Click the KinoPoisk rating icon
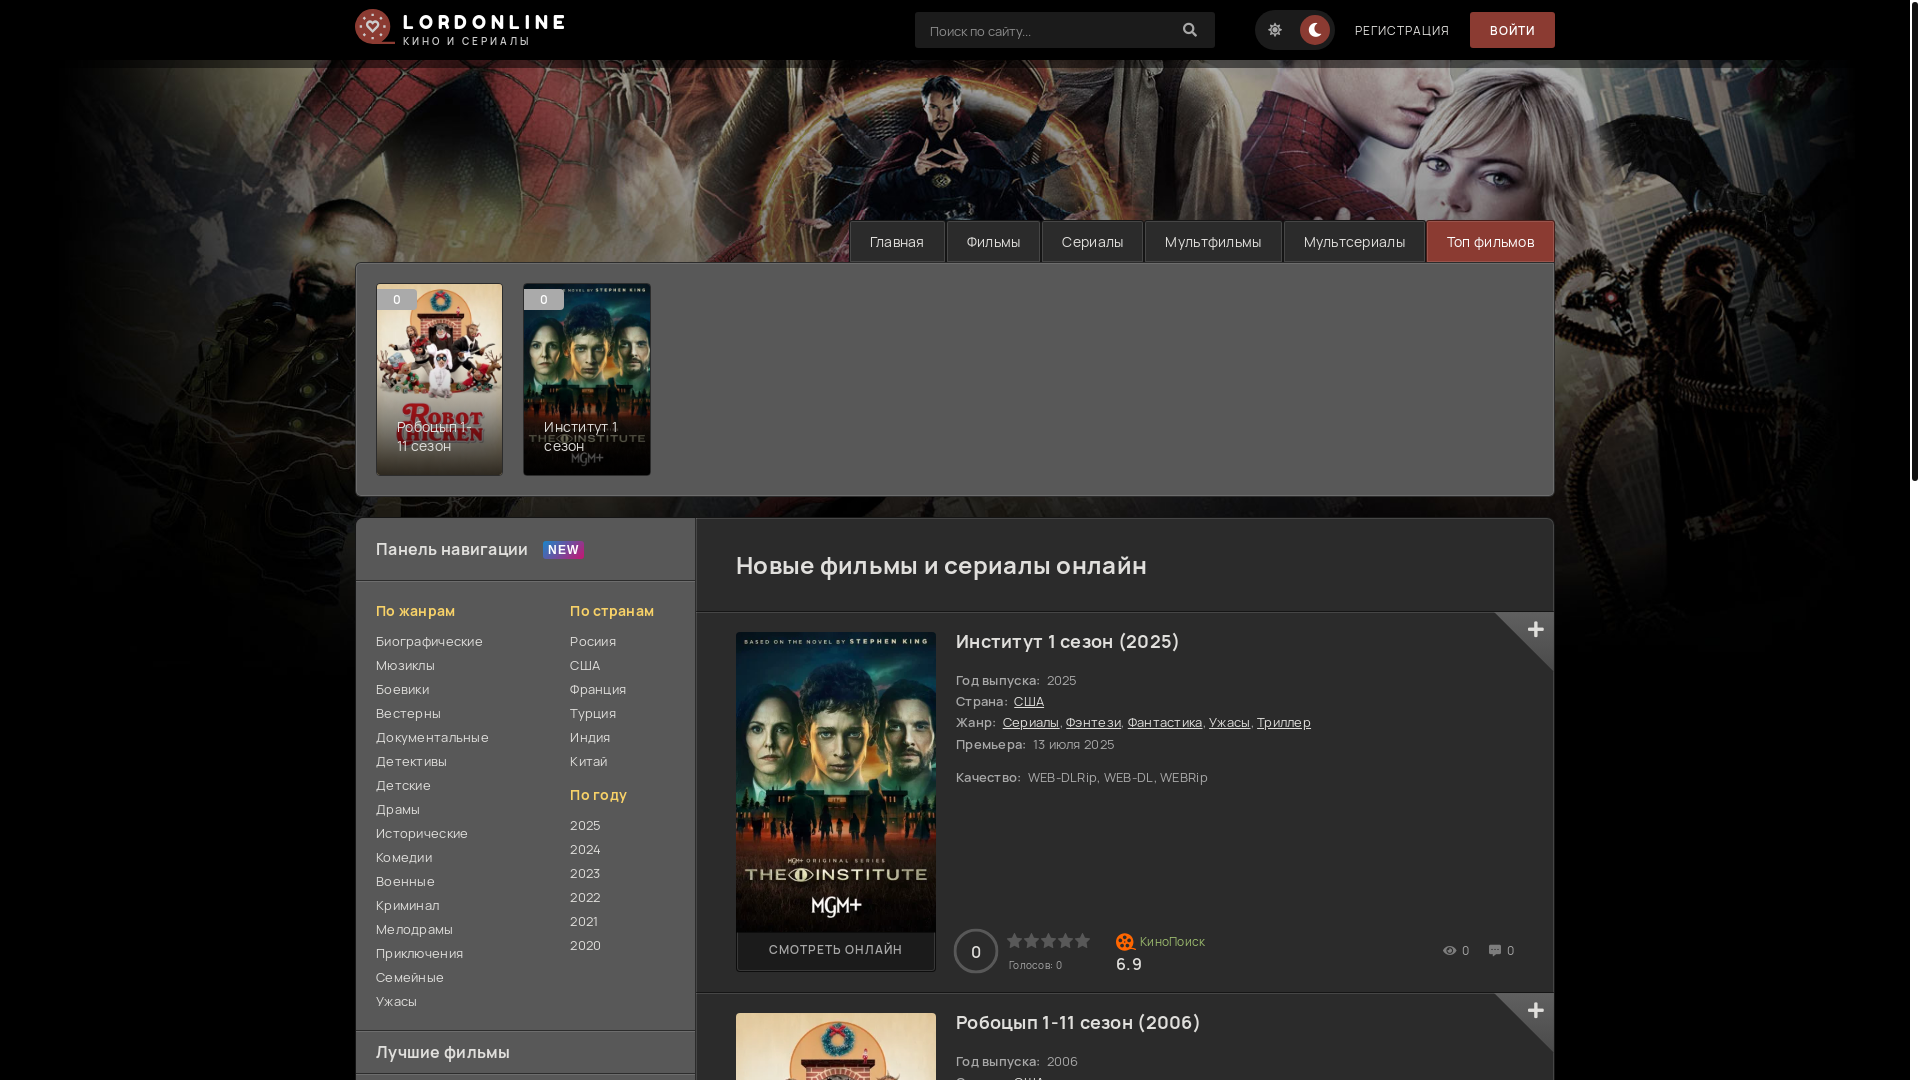 tap(1125, 942)
